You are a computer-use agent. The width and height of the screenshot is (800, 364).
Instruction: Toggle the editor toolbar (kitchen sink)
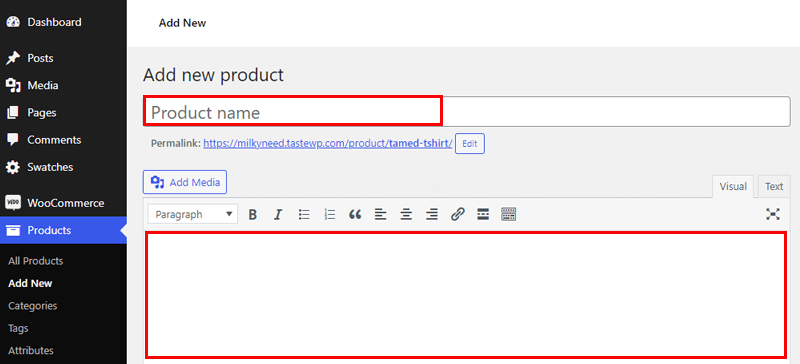click(x=509, y=215)
